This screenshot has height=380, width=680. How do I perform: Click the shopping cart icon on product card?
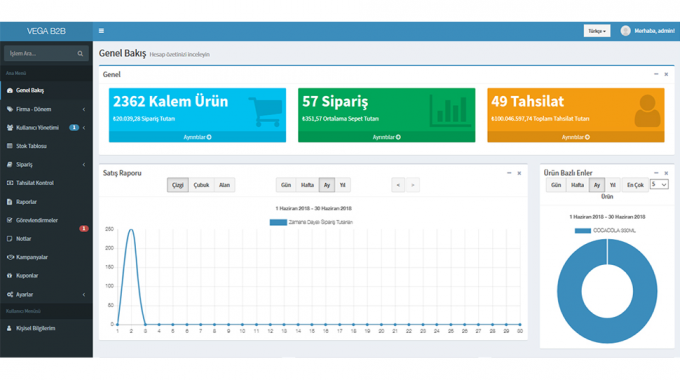[265, 111]
